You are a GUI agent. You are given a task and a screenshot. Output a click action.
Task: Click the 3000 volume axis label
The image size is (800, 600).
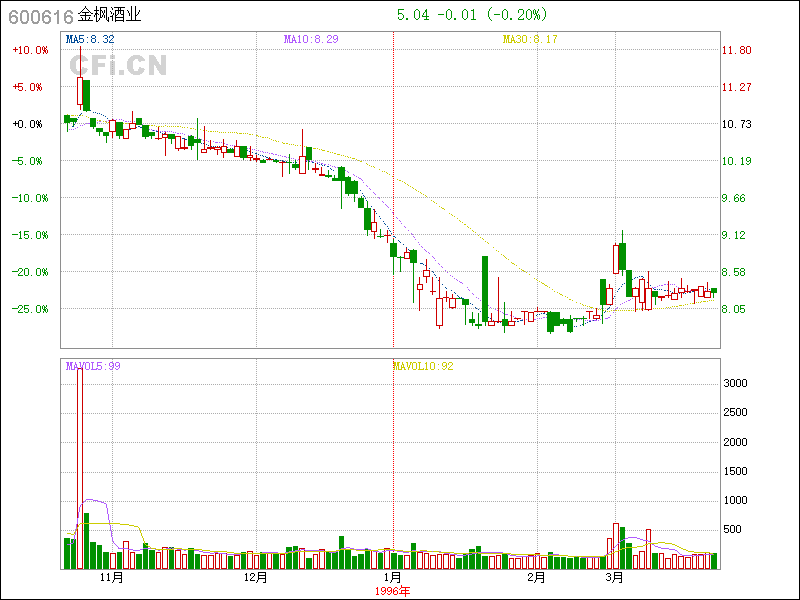(736, 383)
